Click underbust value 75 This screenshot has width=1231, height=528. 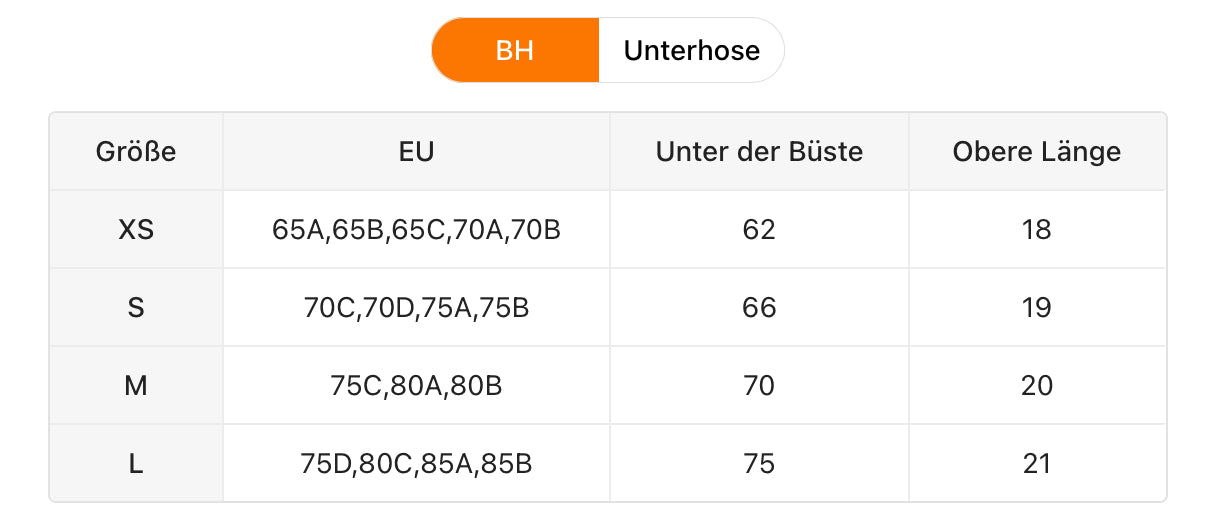[759, 464]
